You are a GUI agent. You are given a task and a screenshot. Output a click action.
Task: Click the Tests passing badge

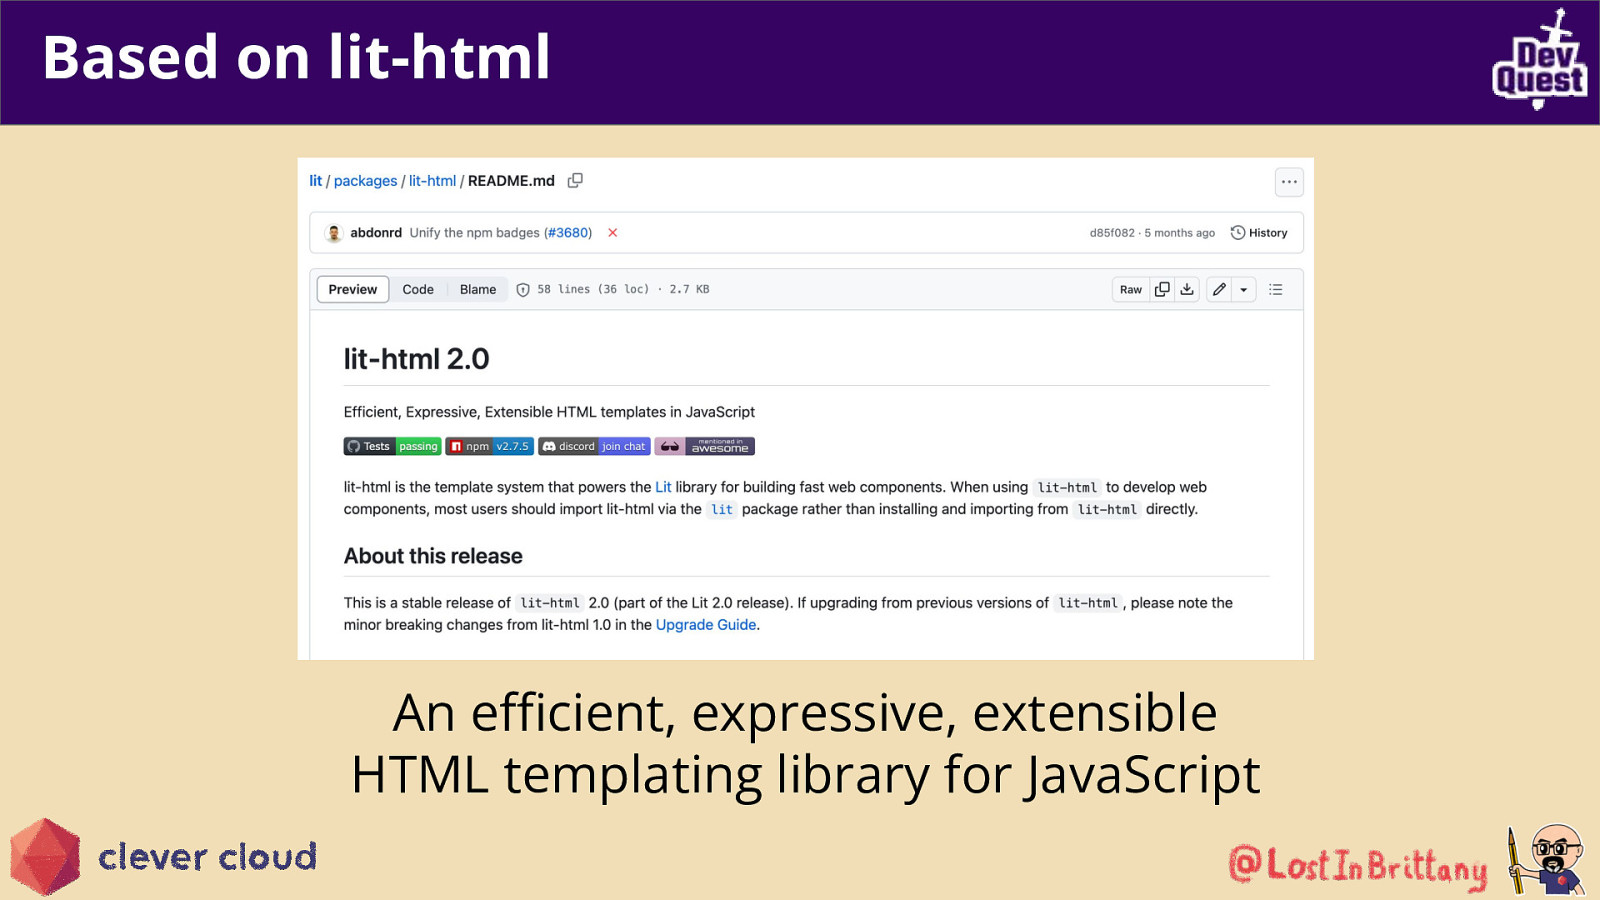[392, 447]
